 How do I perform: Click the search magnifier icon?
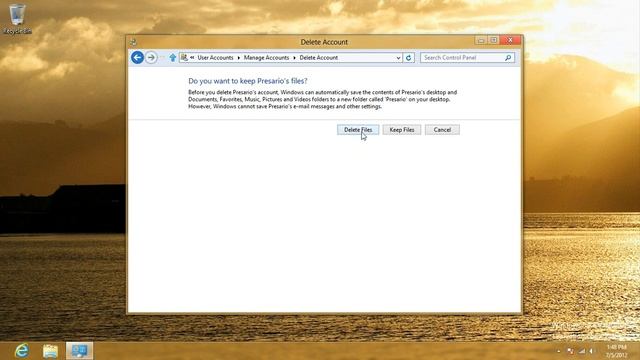tap(508, 58)
